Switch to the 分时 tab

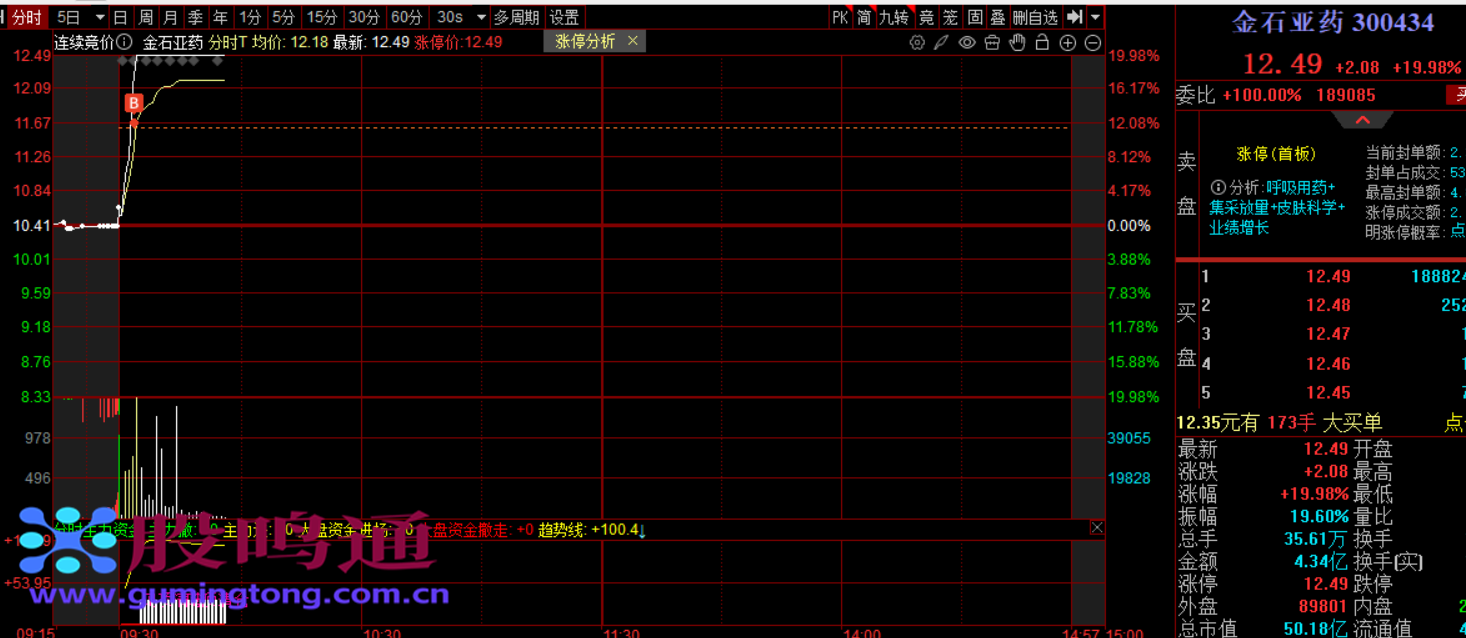pos(27,17)
